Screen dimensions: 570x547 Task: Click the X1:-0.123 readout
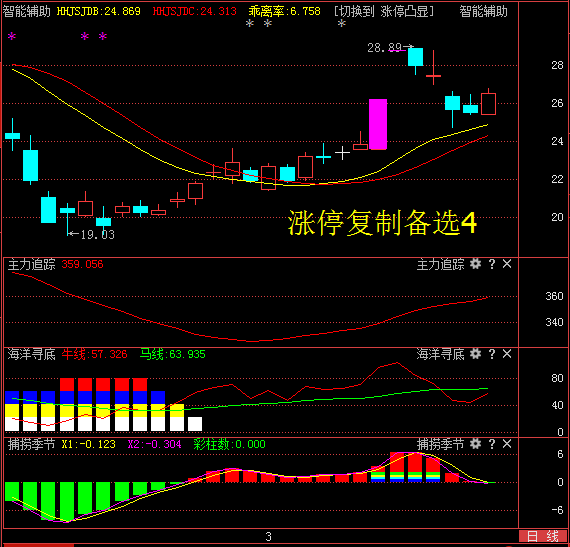(x=89, y=444)
